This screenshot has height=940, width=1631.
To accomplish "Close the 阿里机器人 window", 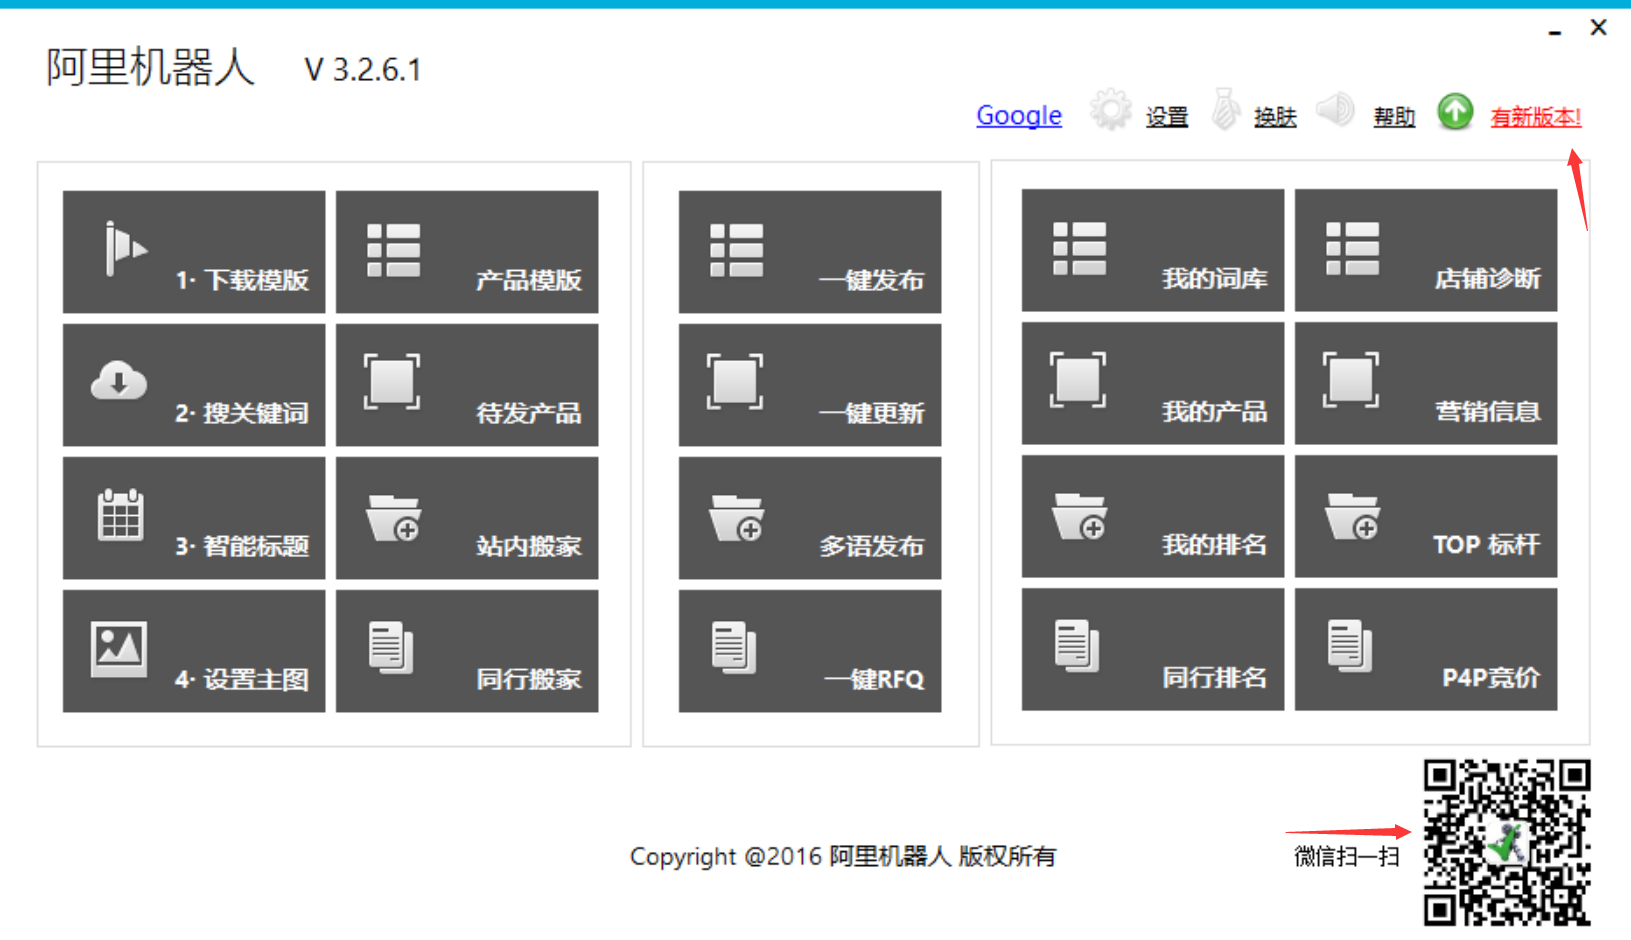I will click(x=1599, y=27).
